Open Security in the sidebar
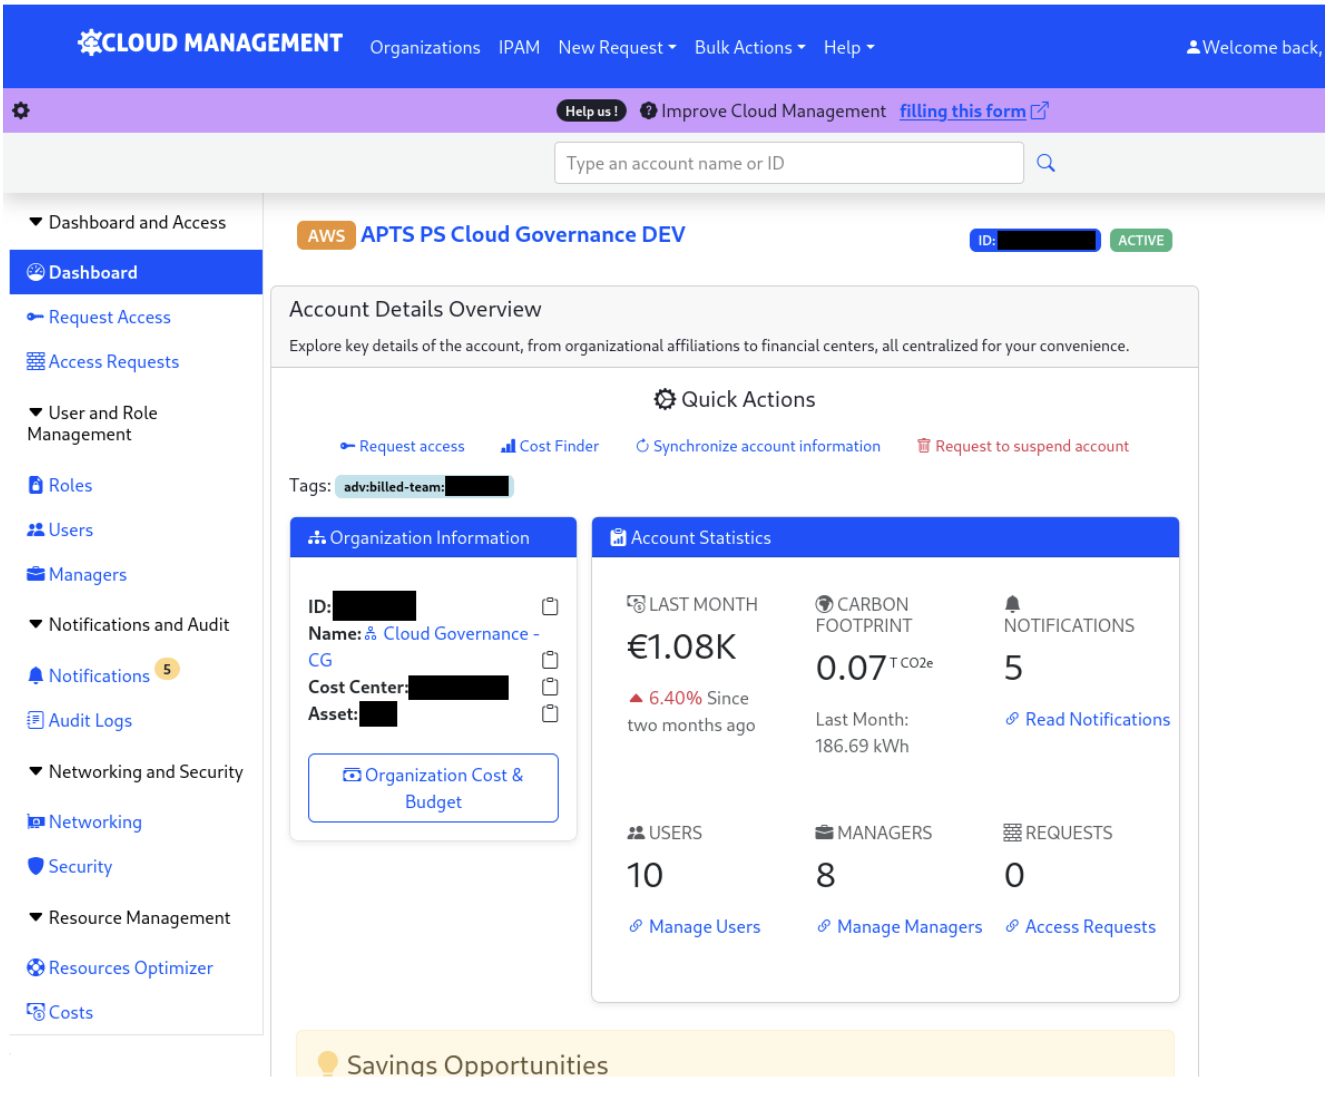Viewport: 1332px width, 1108px height. coord(70,867)
